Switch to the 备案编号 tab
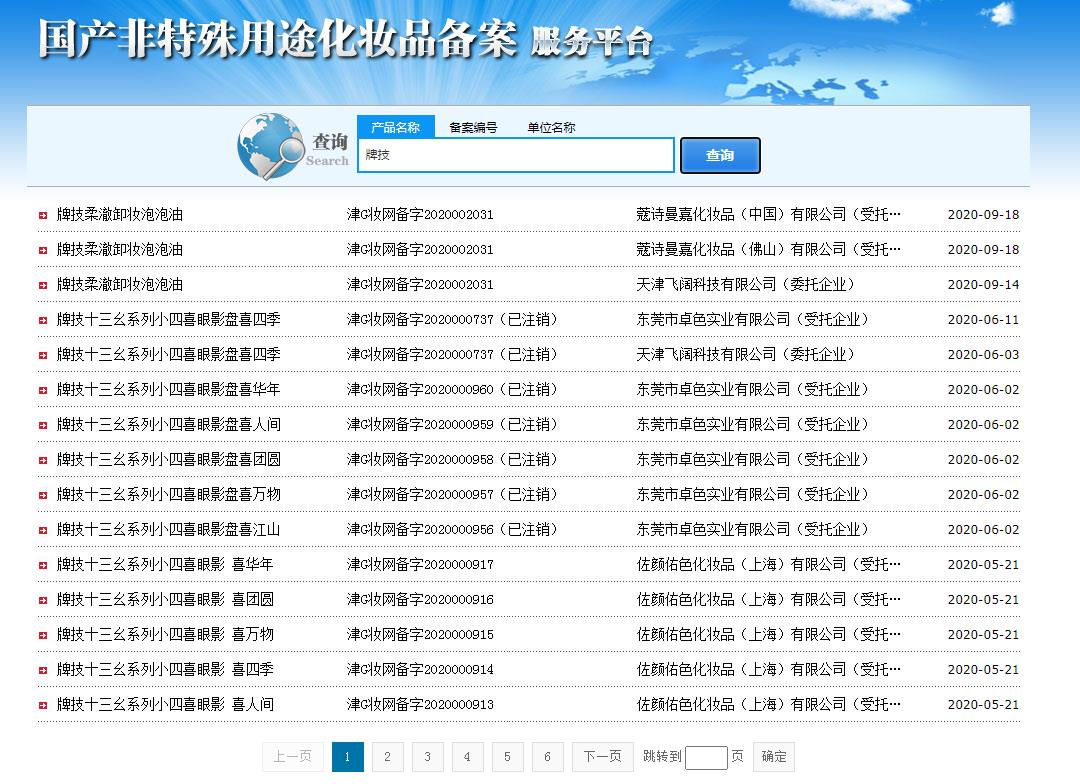 pyautogui.click(x=473, y=127)
